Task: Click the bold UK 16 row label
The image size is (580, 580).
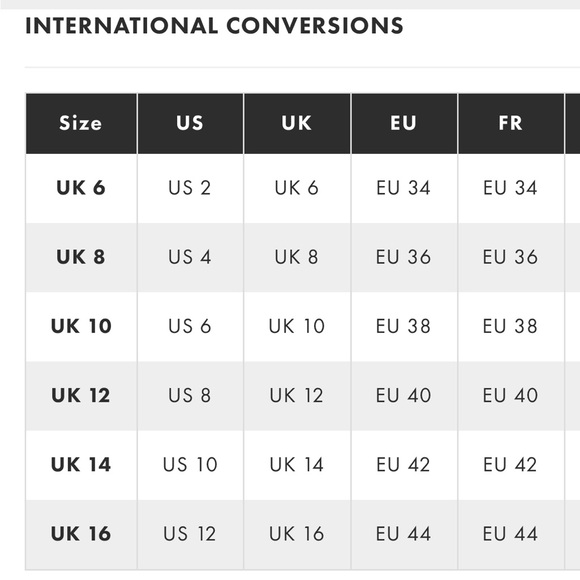Action: (81, 534)
